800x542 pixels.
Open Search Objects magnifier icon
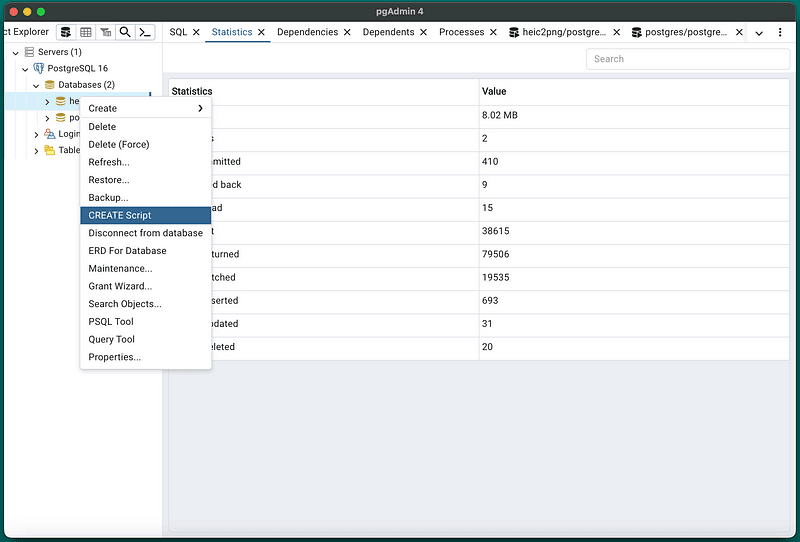click(x=125, y=32)
